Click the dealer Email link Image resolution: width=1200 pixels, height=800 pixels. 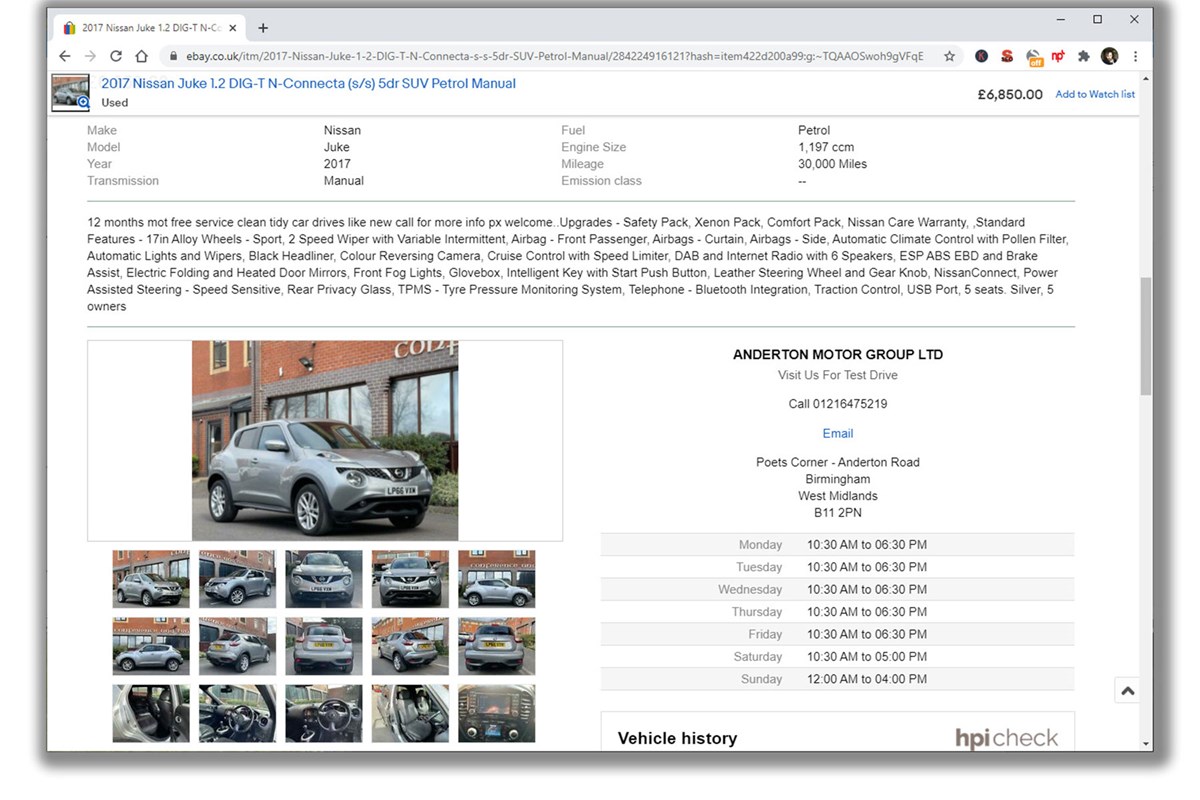click(x=838, y=433)
